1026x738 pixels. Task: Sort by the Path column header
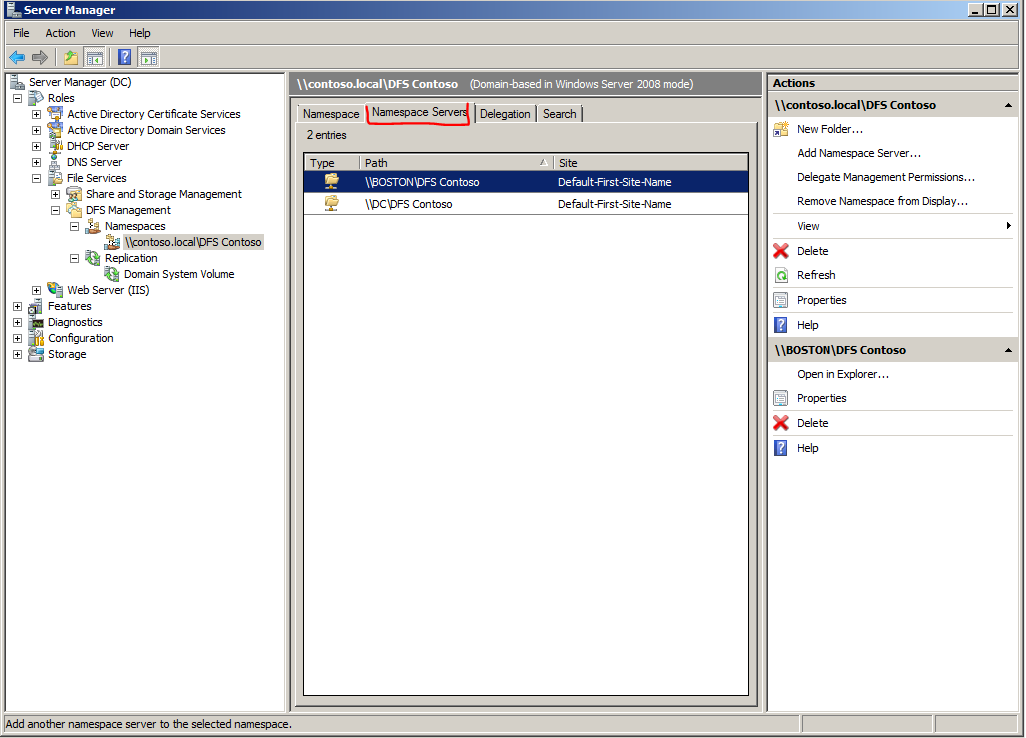tap(456, 163)
